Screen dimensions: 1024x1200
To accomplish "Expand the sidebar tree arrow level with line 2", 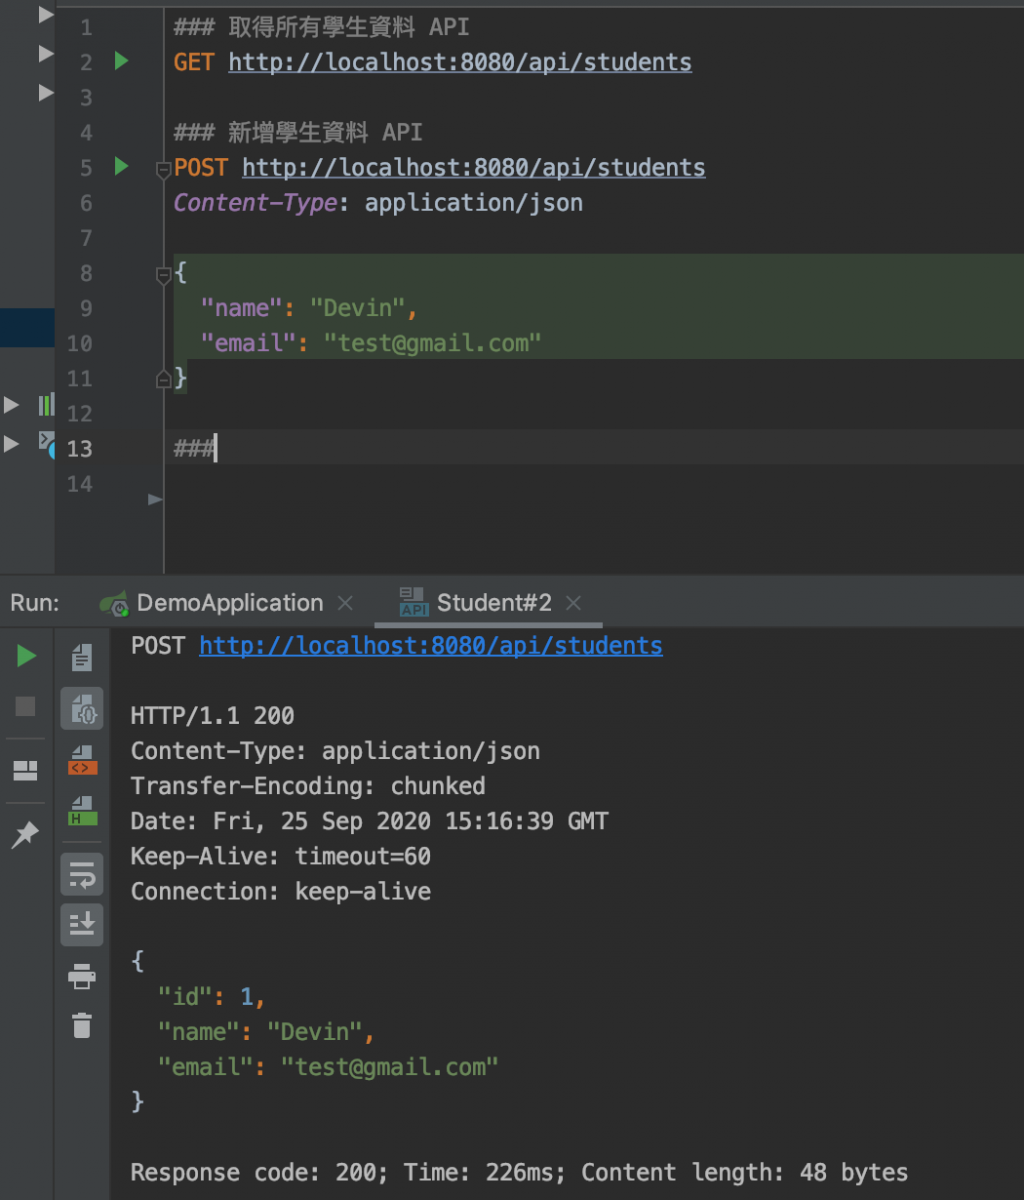I will click(46, 53).
